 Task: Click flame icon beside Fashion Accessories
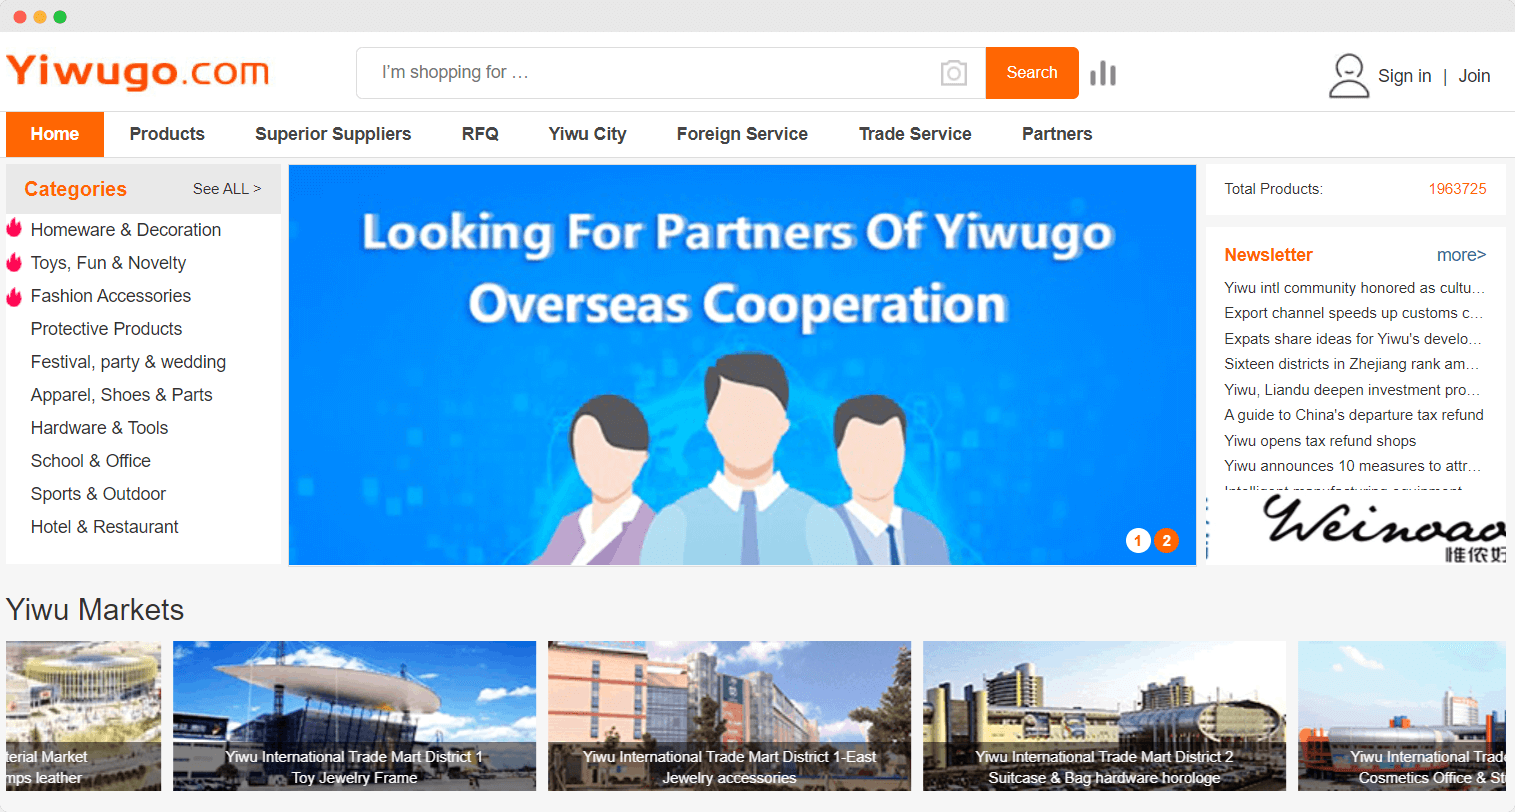tap(14, 296)
